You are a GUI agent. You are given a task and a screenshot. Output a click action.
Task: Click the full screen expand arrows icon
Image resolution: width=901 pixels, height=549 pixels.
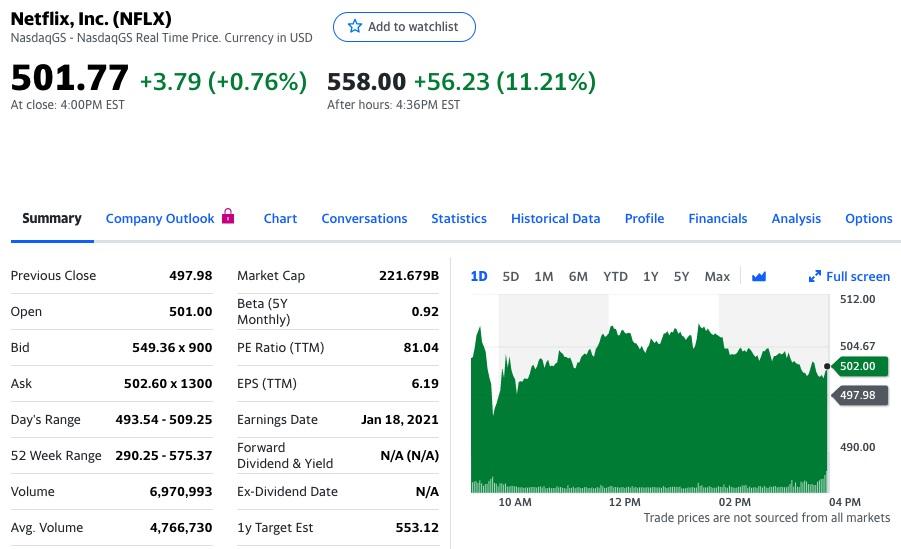tap(814, 277)
